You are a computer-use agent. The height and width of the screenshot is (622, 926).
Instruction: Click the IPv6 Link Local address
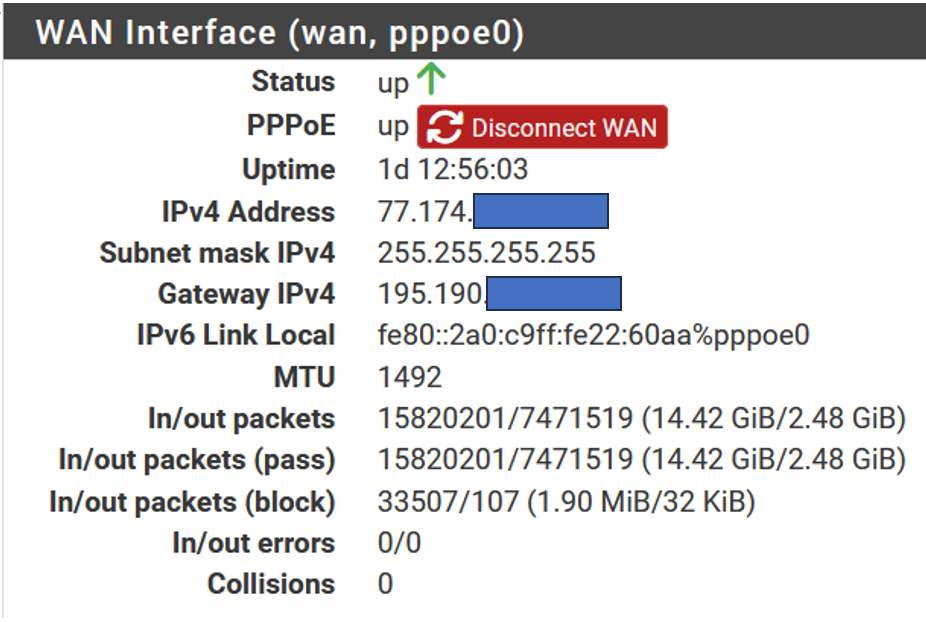click(x=594, y=336)
